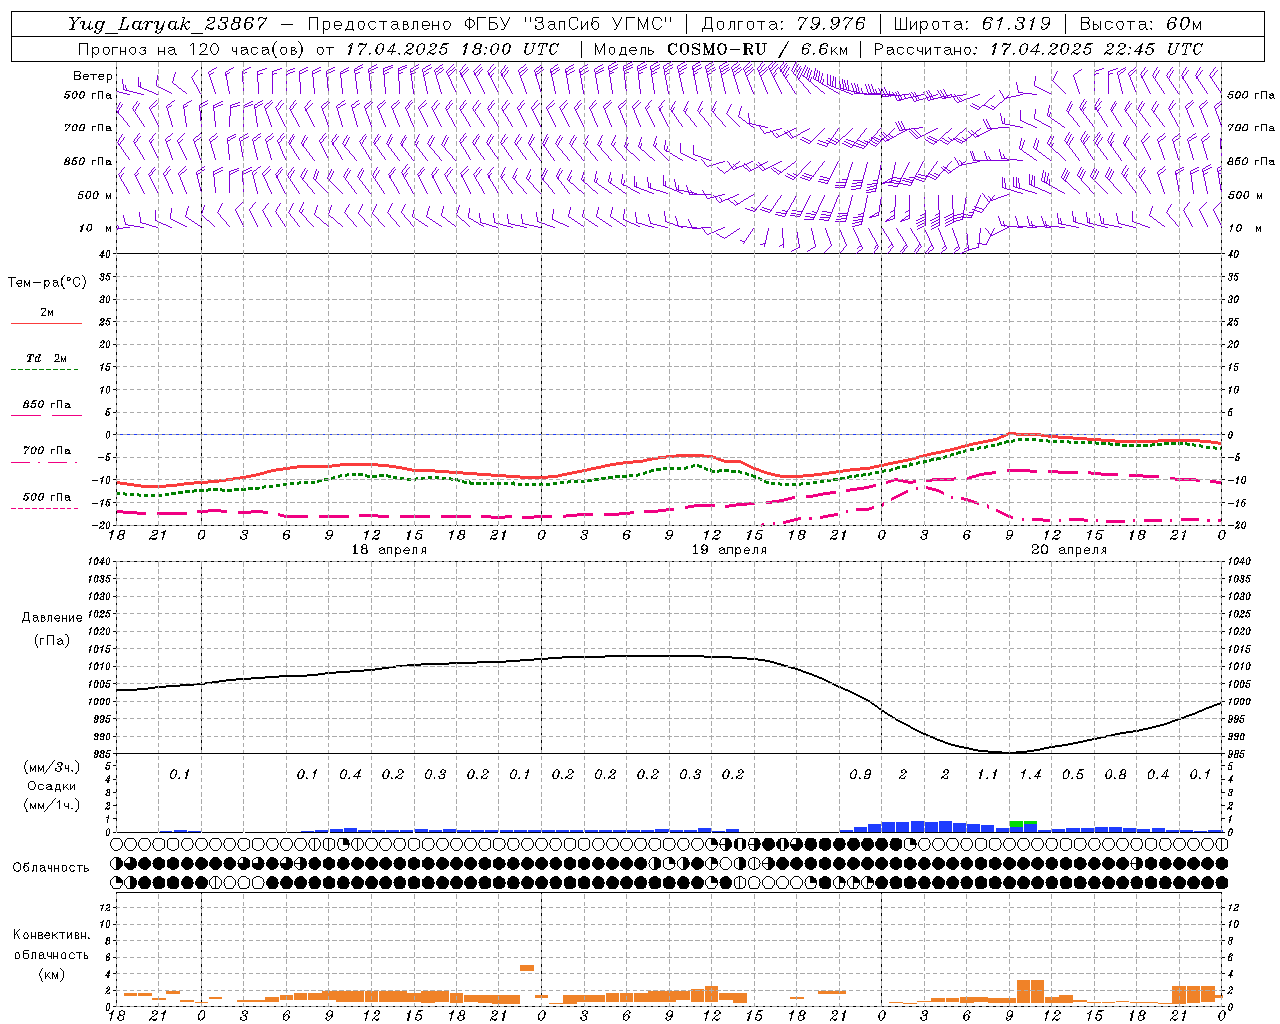Click the 700 гПа temperature legend entry

click(46, 451)
